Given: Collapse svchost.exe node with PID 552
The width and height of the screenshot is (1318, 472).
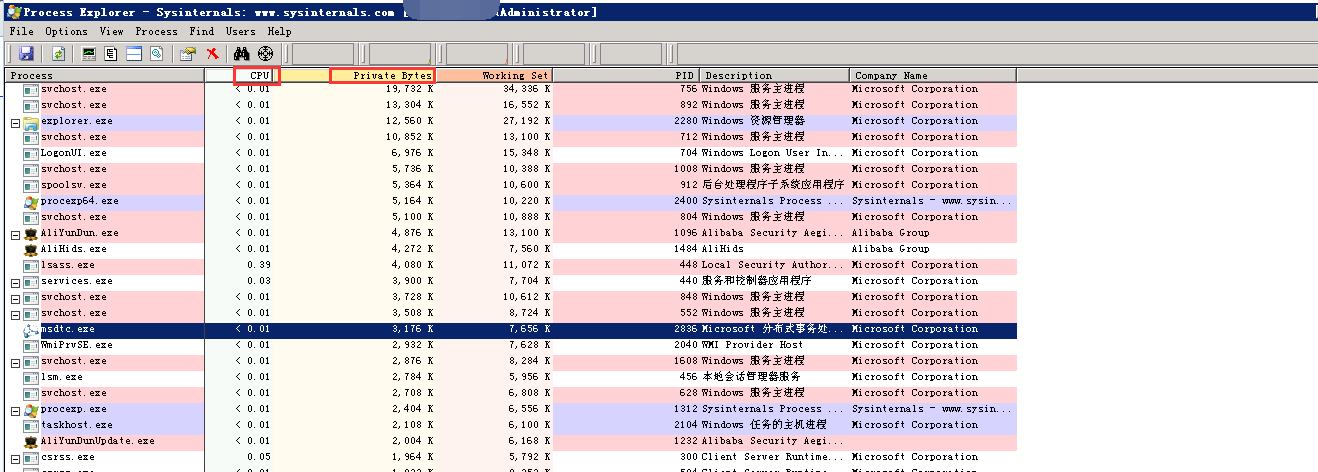Looking at the screenshot, I should pyautogui.click(x=15, y=314).
